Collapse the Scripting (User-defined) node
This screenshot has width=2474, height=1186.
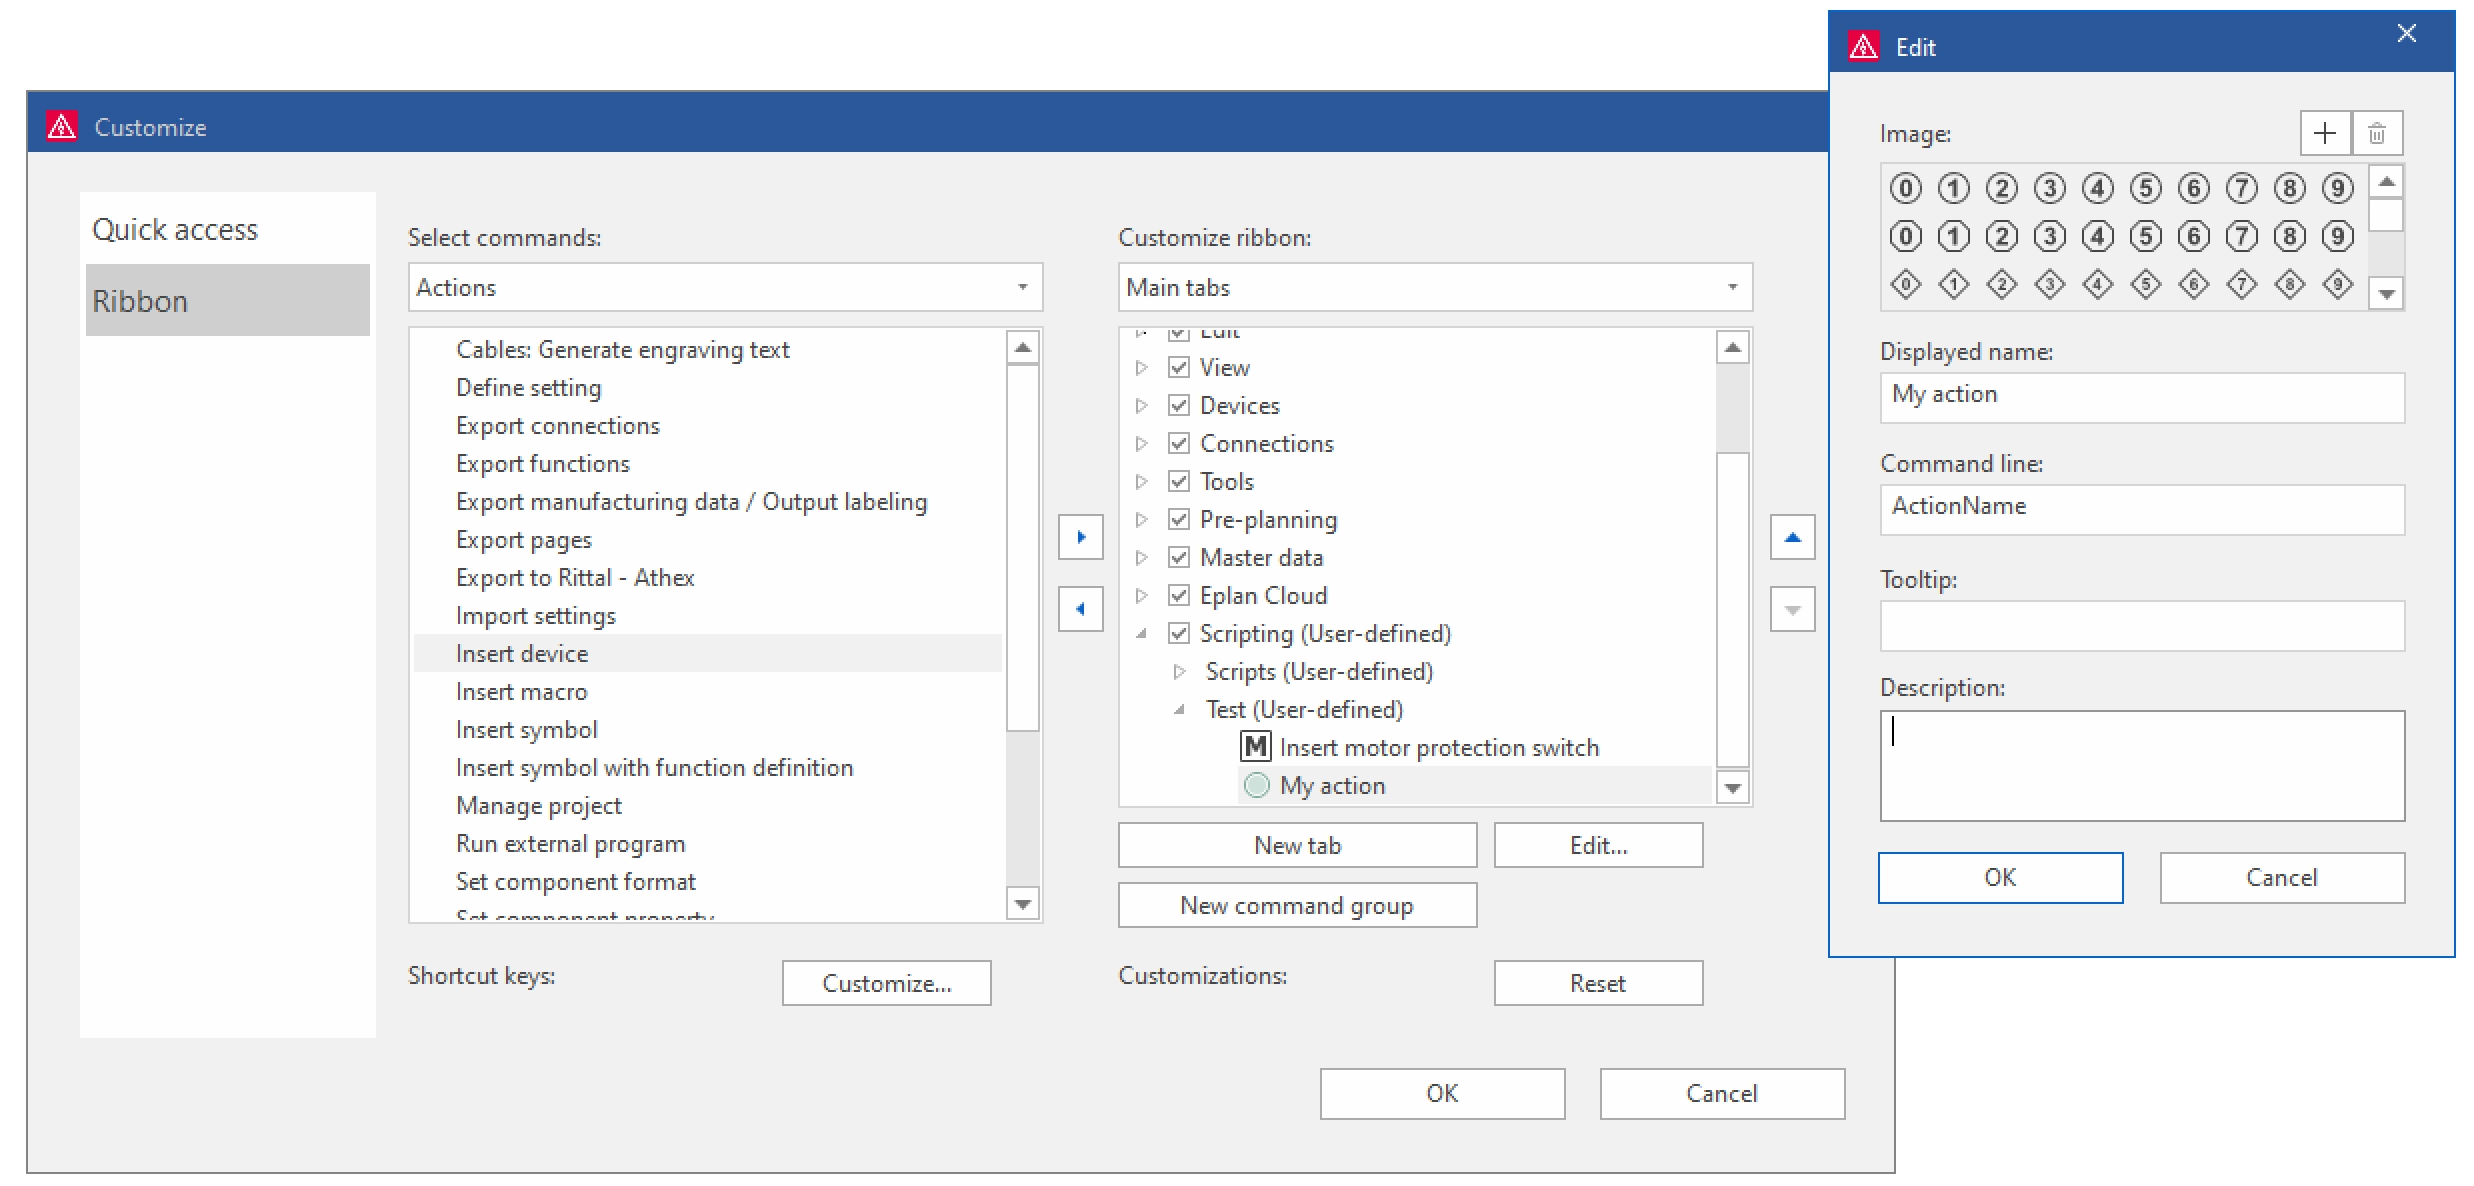pyautogui.click(x=1141, y=633)
